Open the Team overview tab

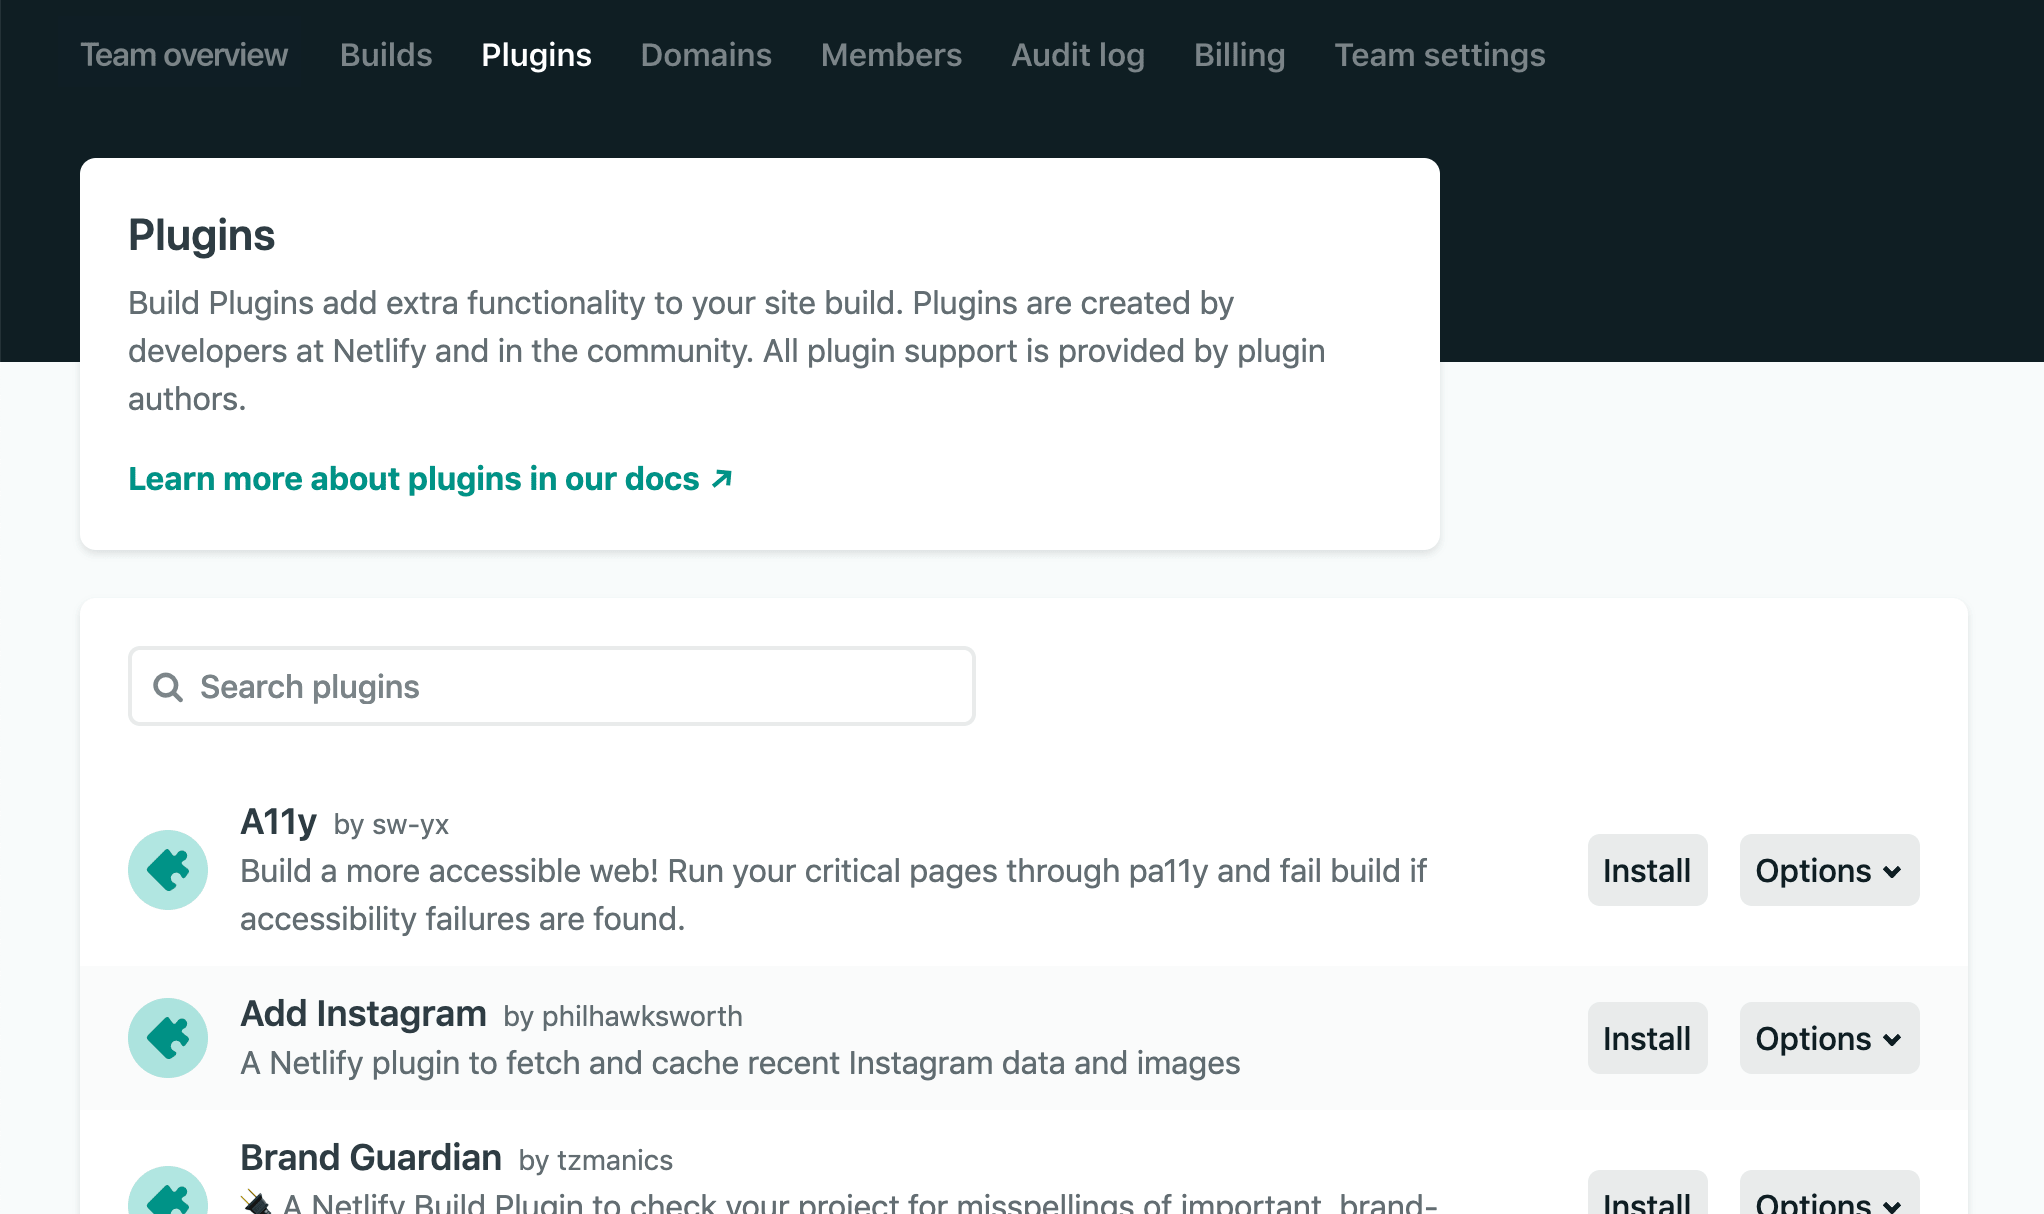tap(184, 55)
